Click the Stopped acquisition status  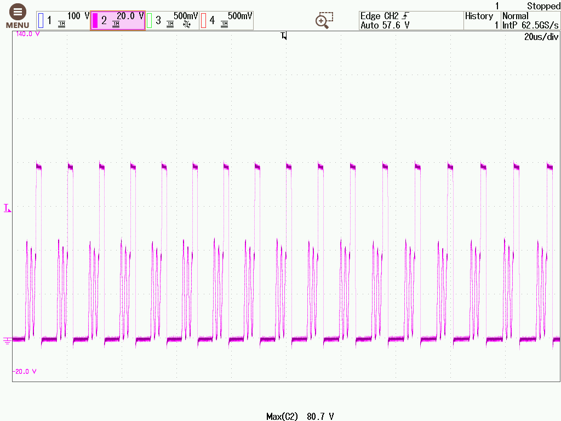543,6
